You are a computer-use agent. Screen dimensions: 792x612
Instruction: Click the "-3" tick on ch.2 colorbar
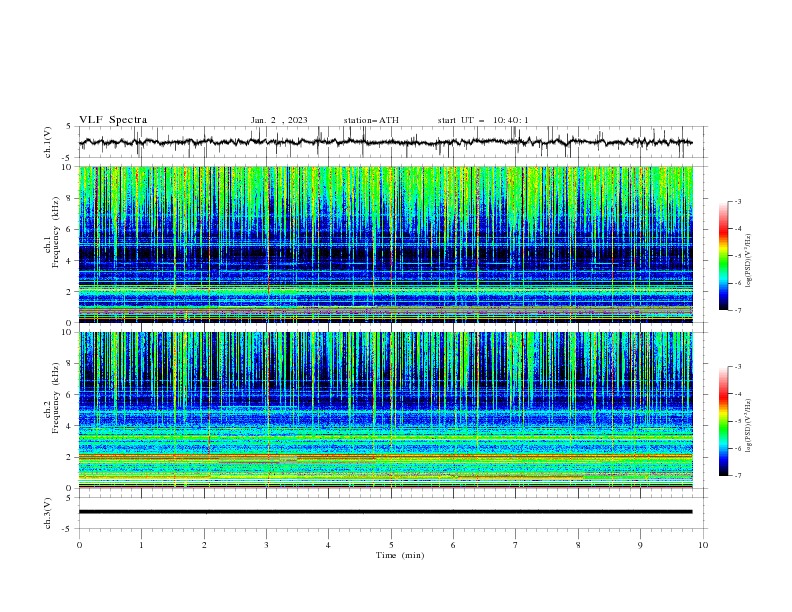[738, 367]
